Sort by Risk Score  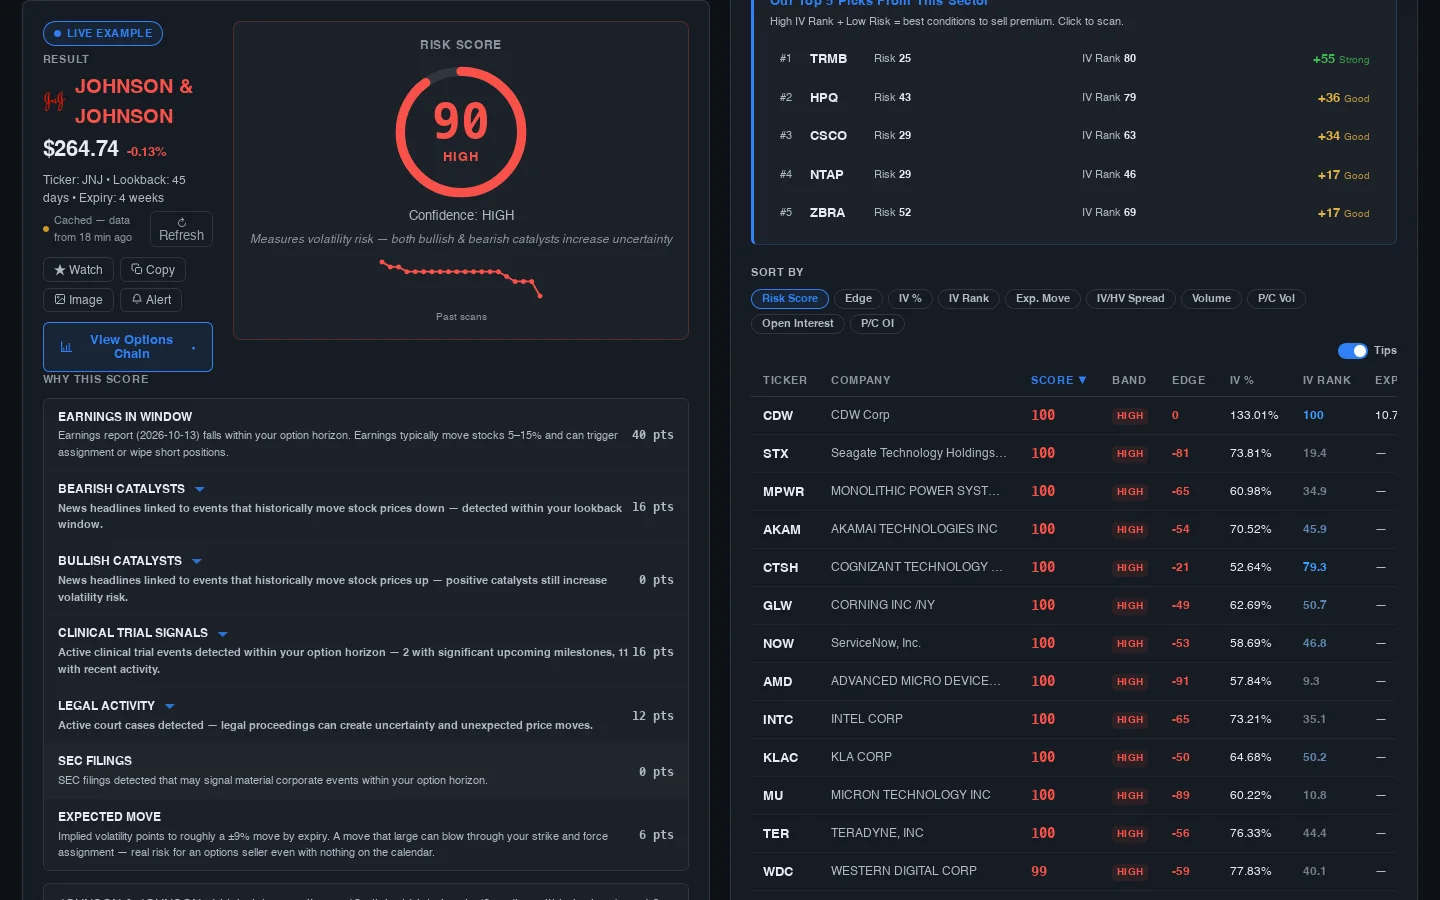pos(790,299)
